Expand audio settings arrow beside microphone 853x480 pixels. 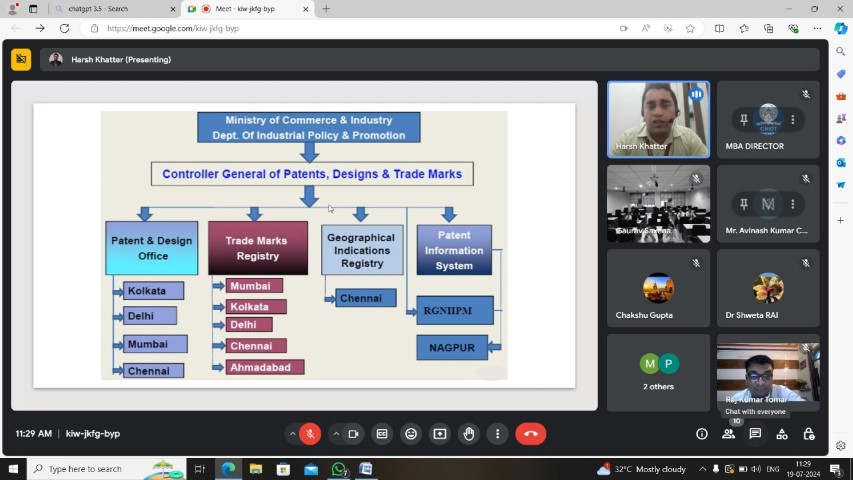(292, 434)
